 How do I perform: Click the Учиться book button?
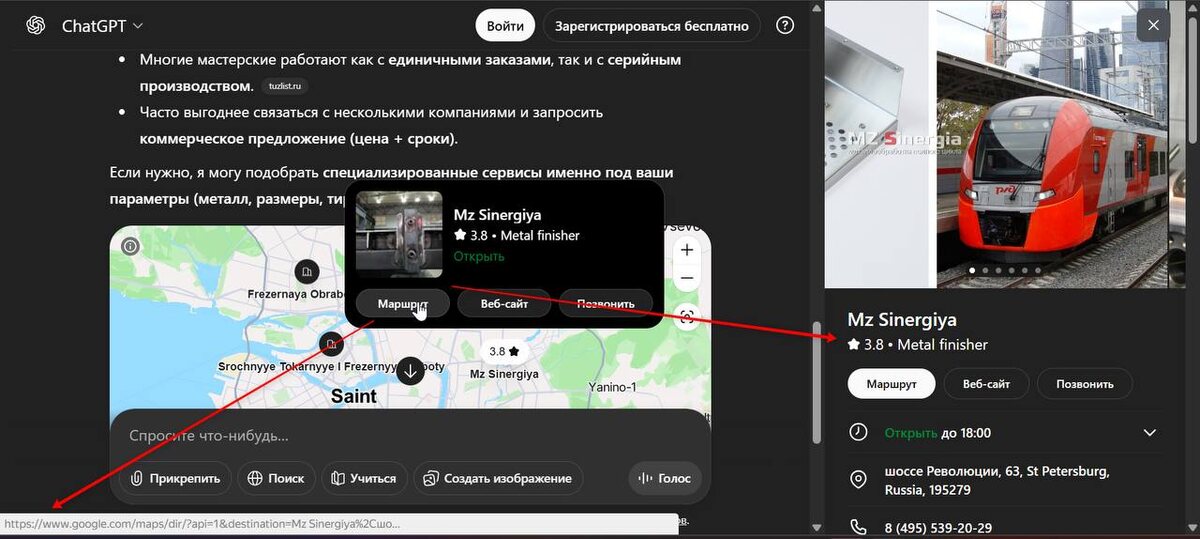(x=365, y=478)
